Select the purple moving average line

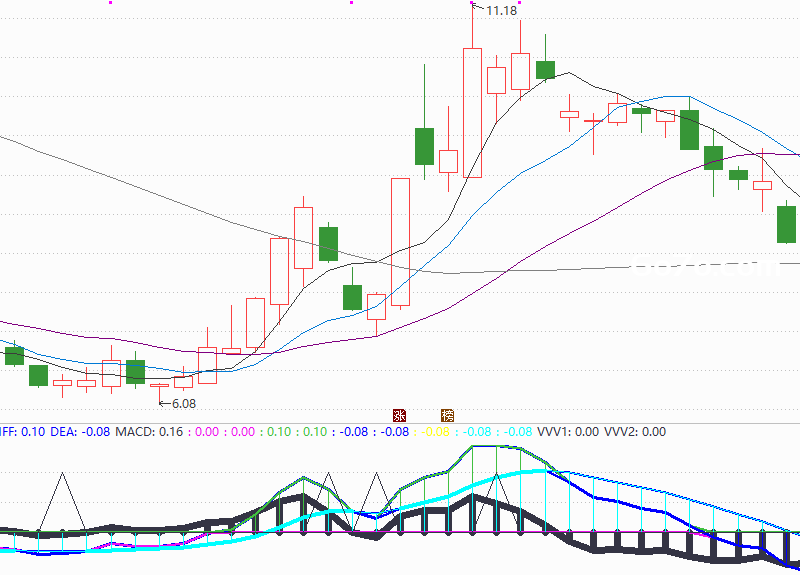pos(561,238)
